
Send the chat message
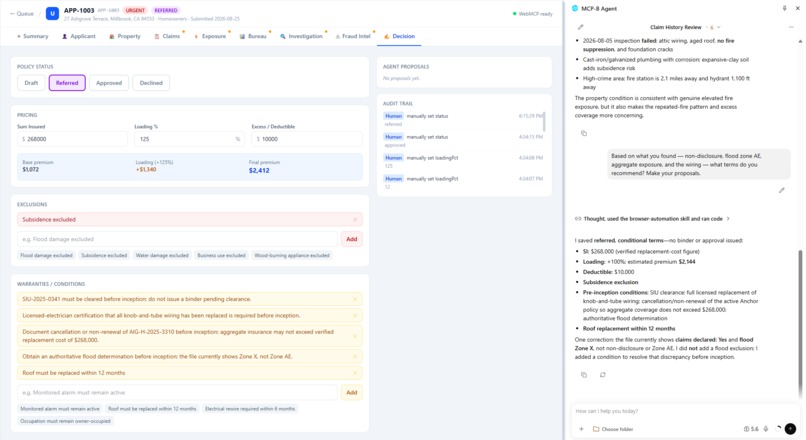click(791, 428)
